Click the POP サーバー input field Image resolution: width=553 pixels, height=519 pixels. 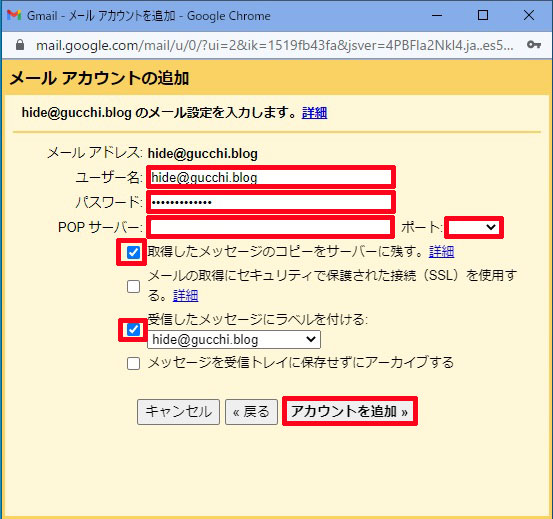click(x=271, y=227)
